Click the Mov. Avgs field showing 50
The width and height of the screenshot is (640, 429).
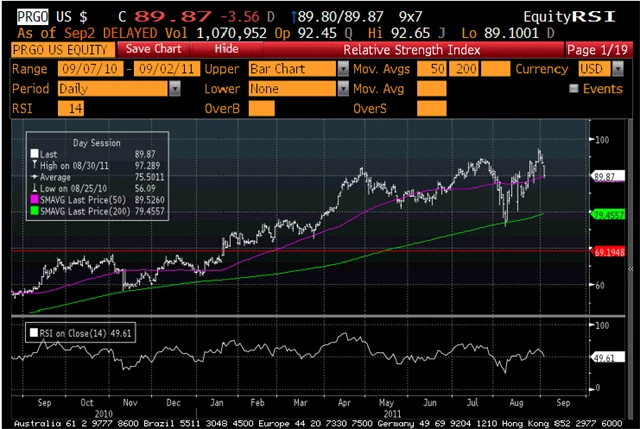coord(431,69)
